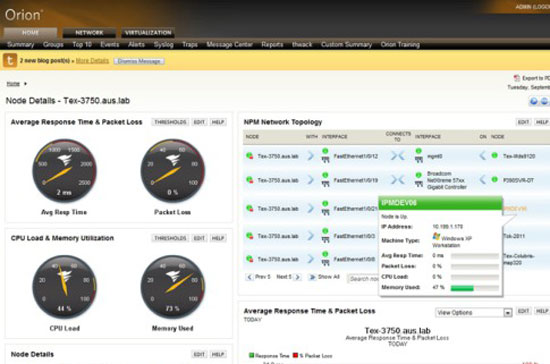Viewport: 550px width, 364px height.
Task: Click the topology Search nodes field
Action: [363, 278]
